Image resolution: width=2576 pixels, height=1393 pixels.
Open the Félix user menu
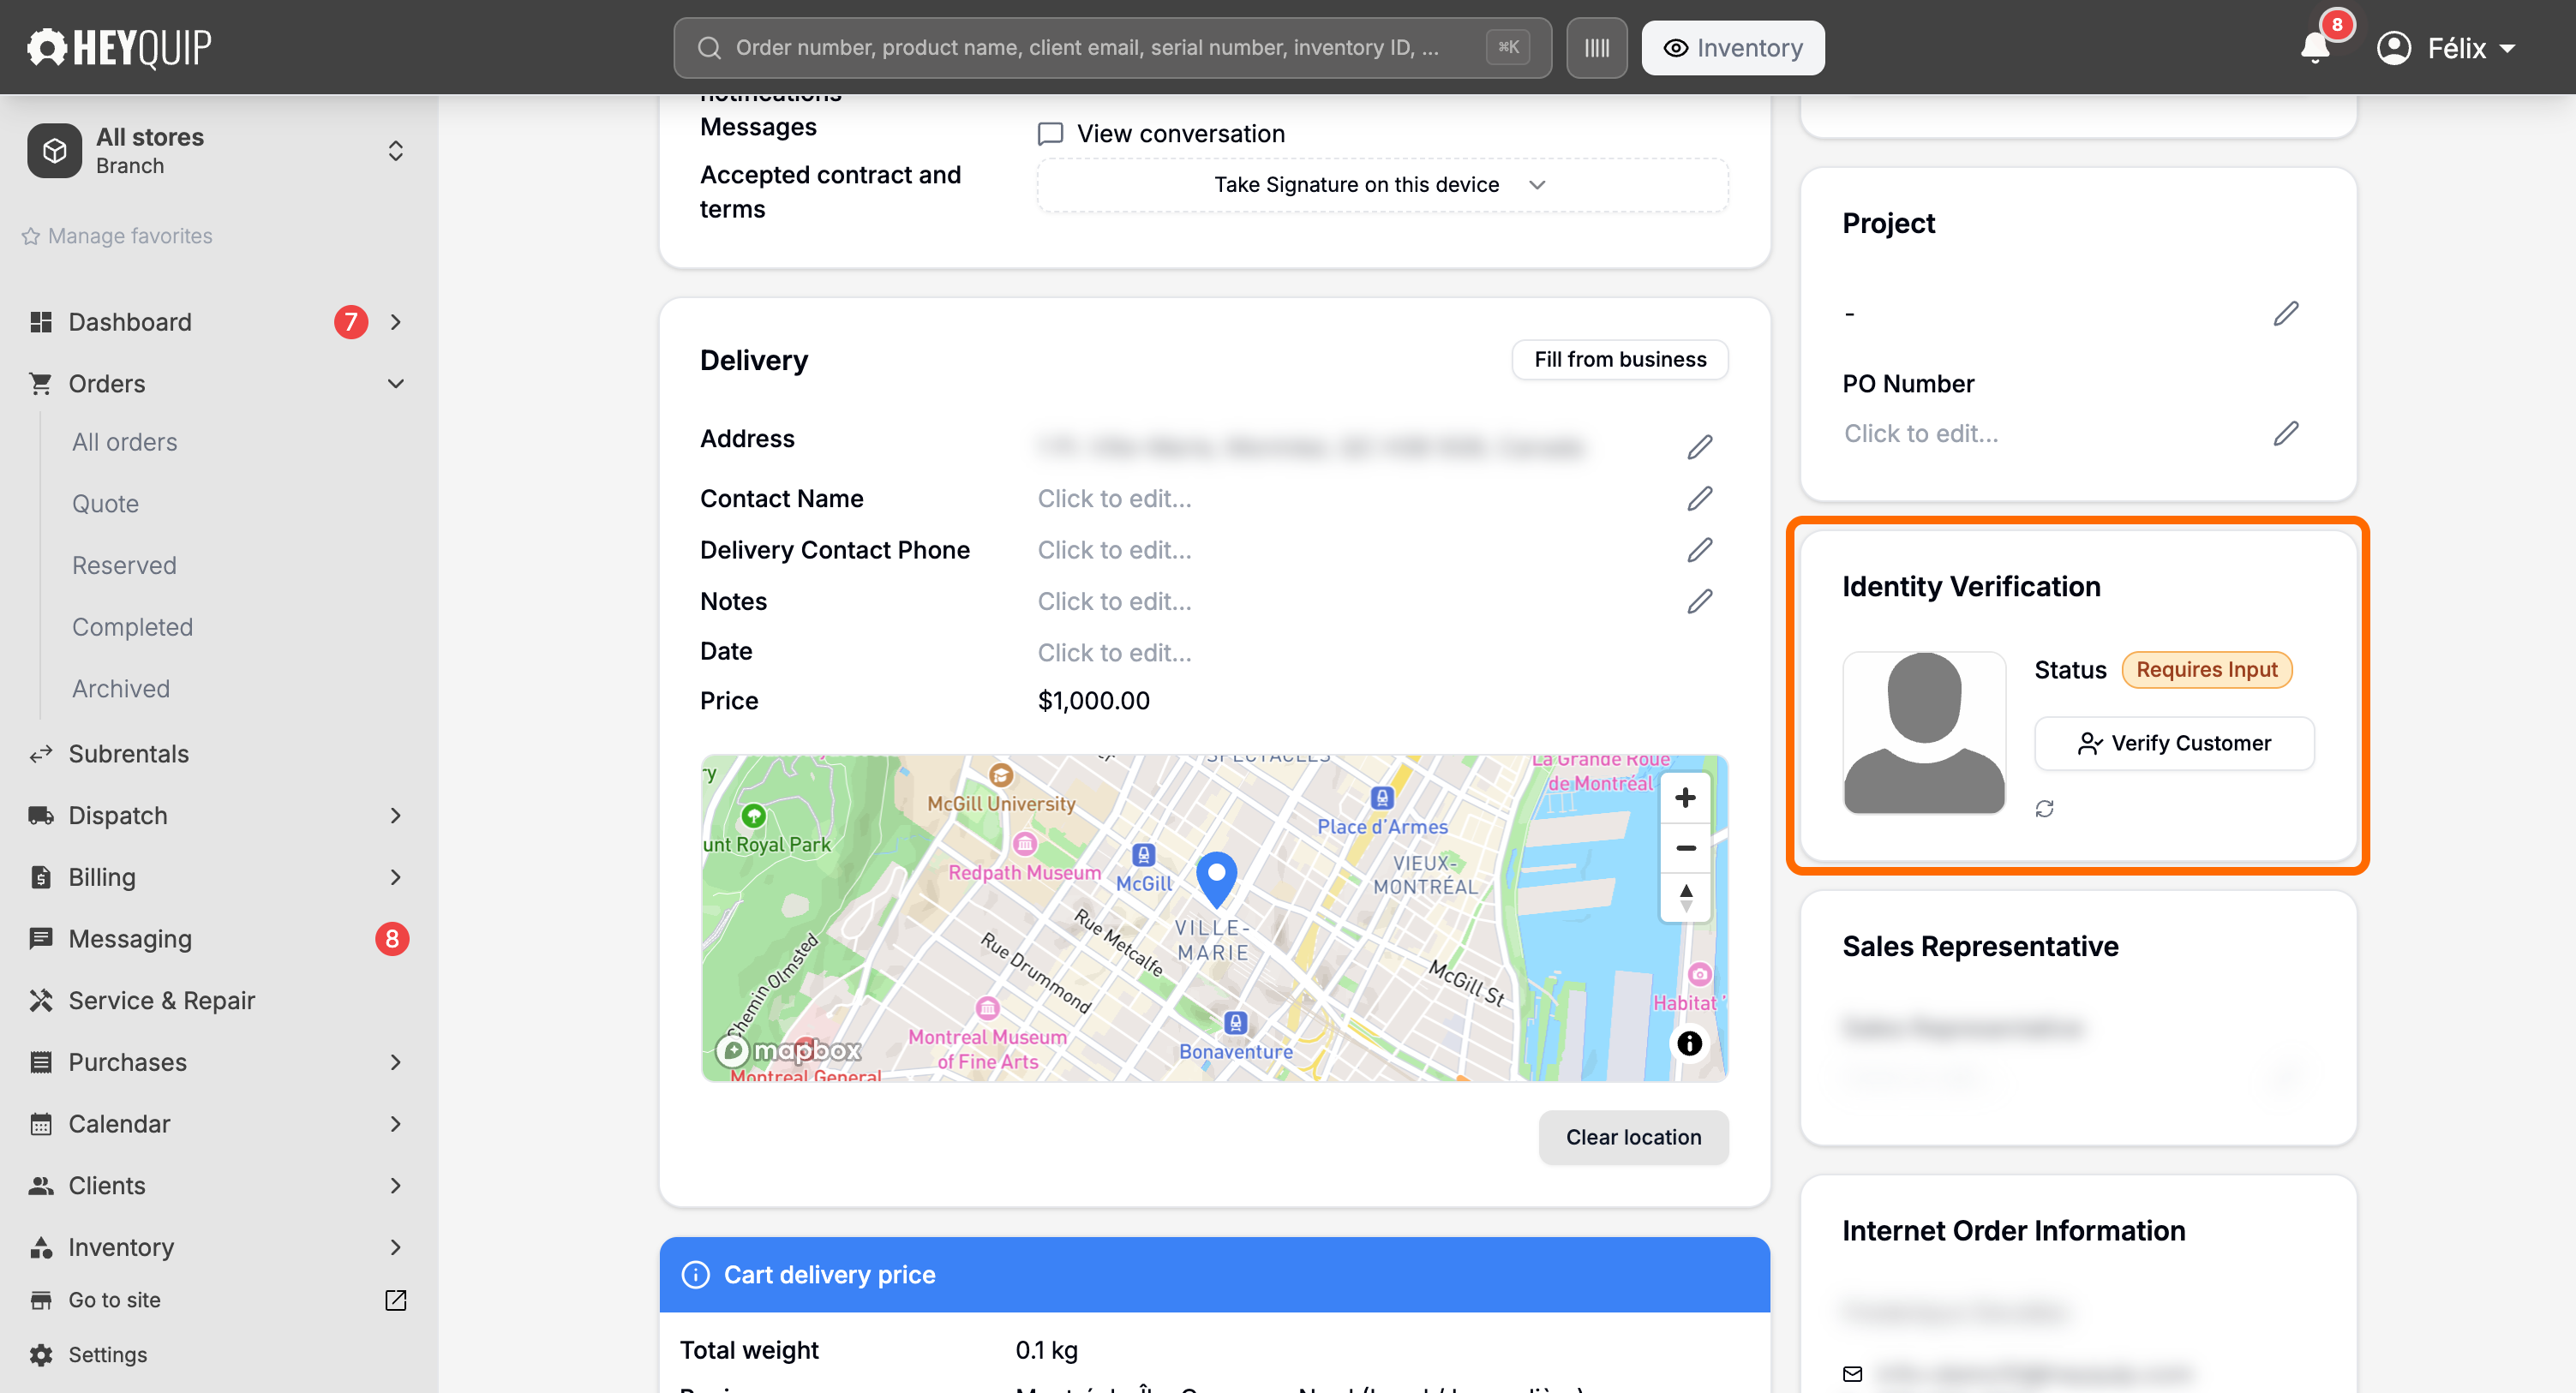click(x=2446, y=48)
